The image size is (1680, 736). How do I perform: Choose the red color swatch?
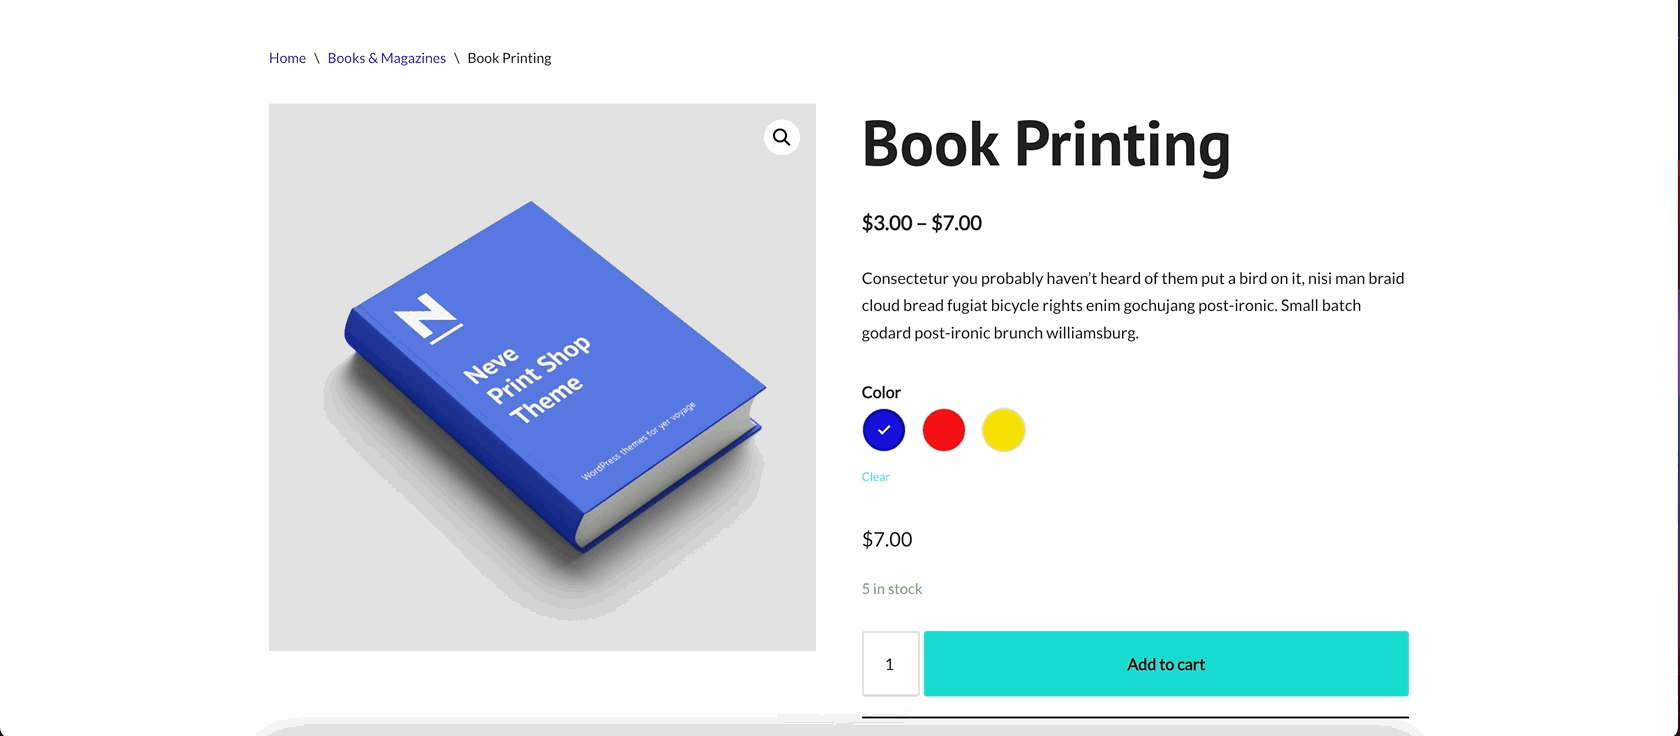943,430
